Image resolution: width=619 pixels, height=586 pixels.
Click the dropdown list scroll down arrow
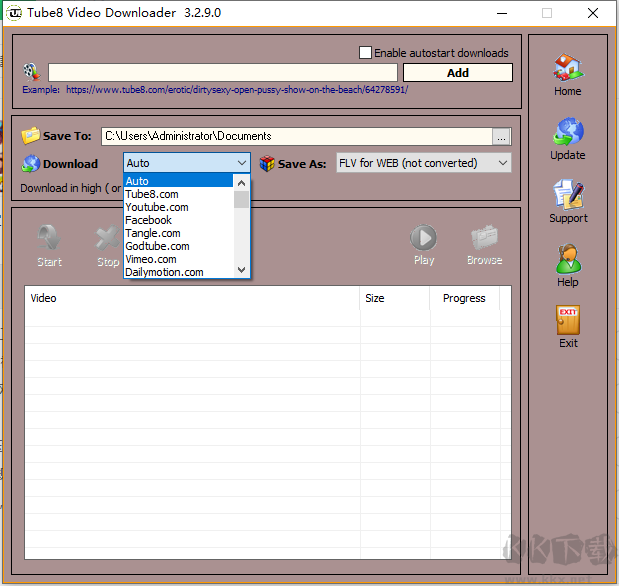tap(241, 270)
